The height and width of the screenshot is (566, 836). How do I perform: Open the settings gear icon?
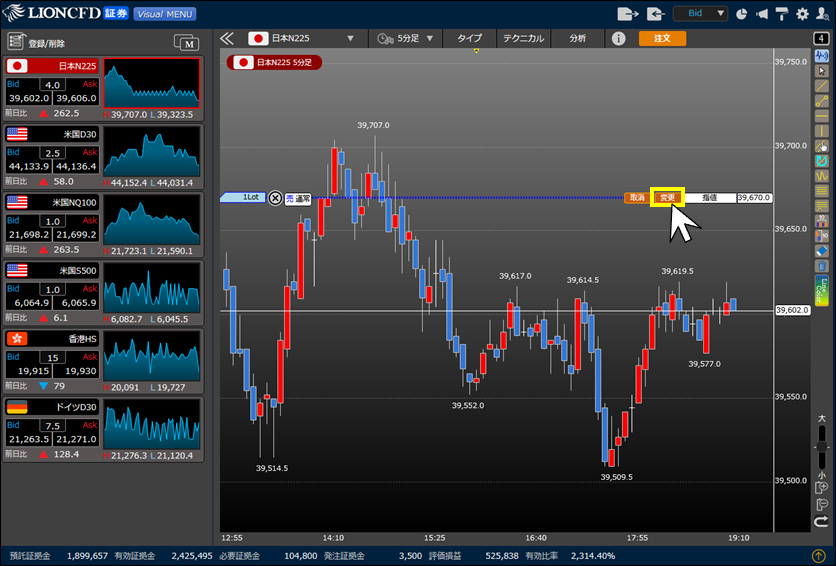[x=802, y=14]
